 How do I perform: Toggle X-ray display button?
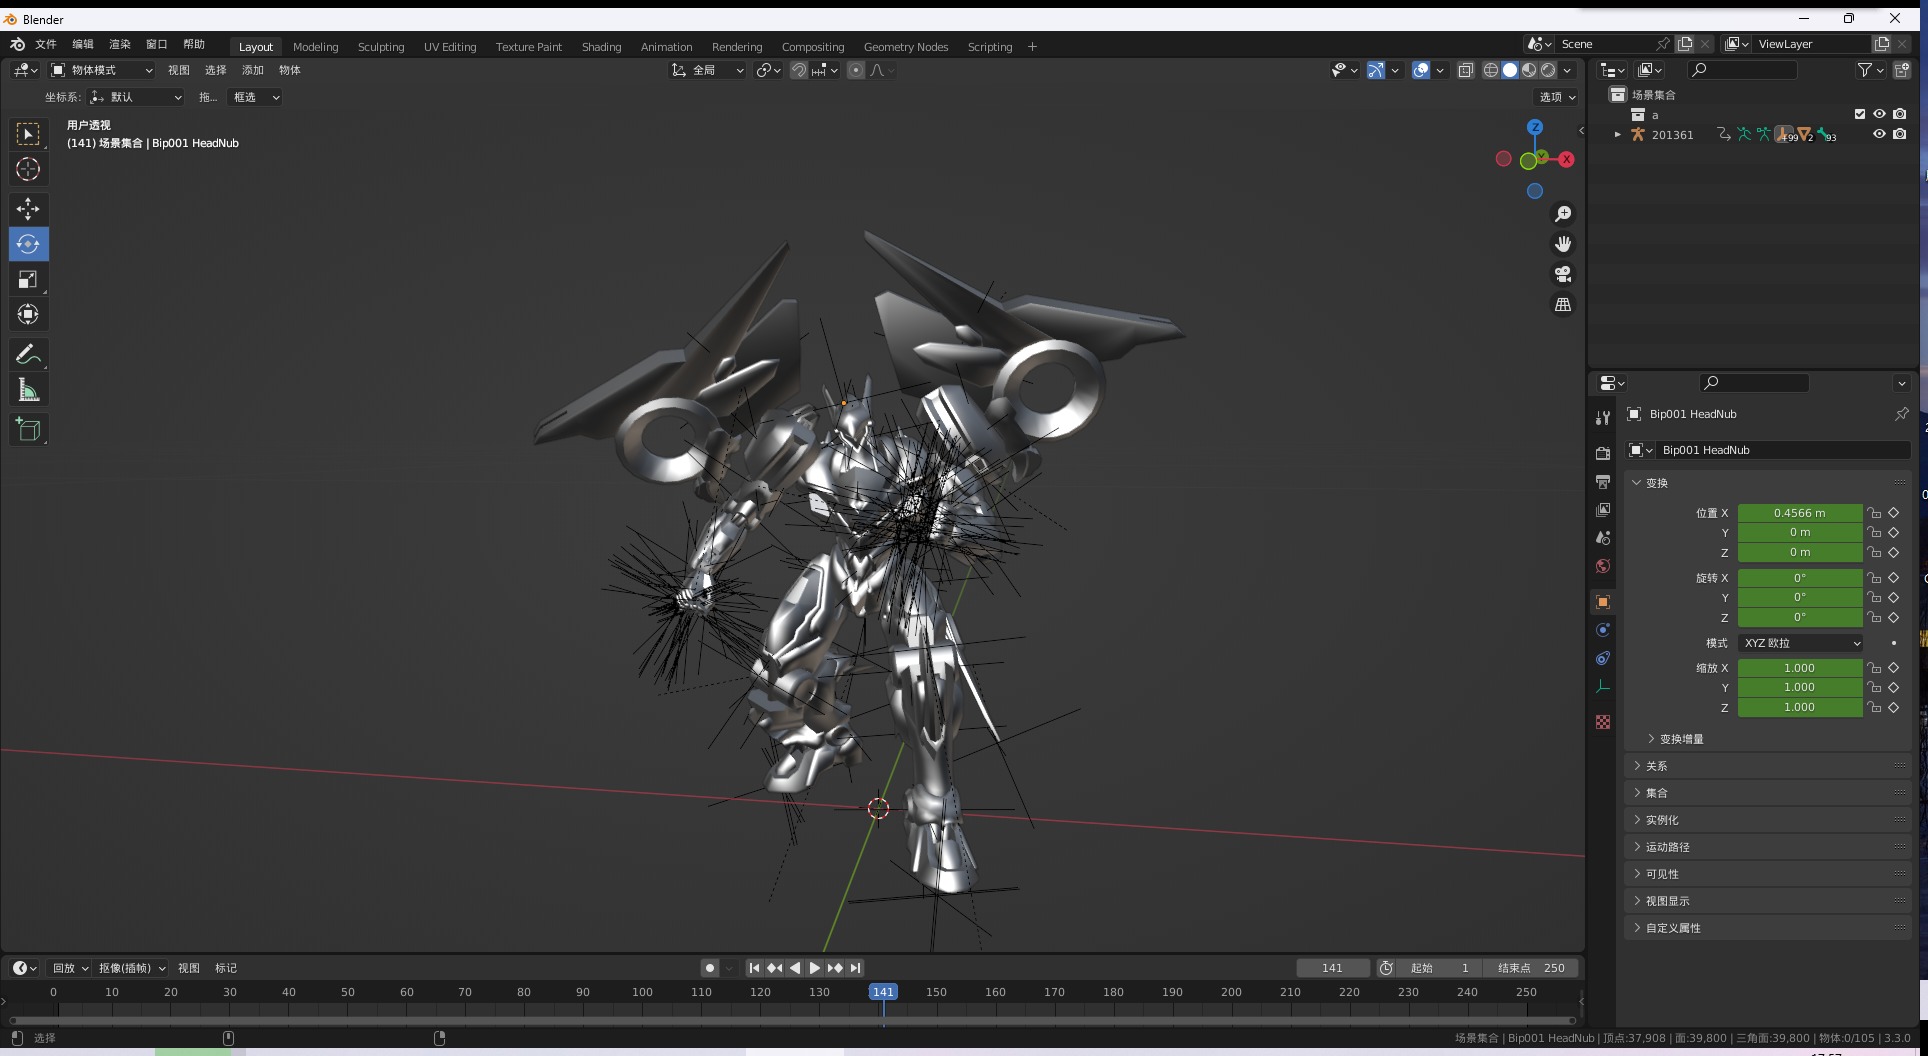coord(1465,70)
